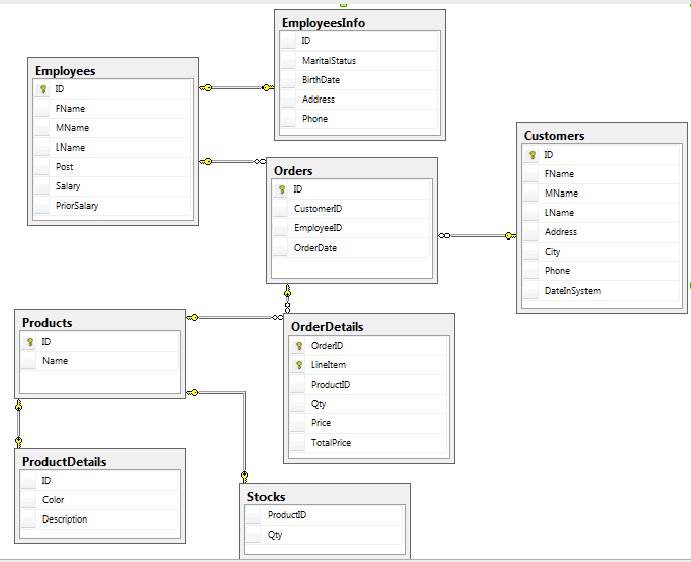Select the PriorSalary column in Employees

point(112,205)
